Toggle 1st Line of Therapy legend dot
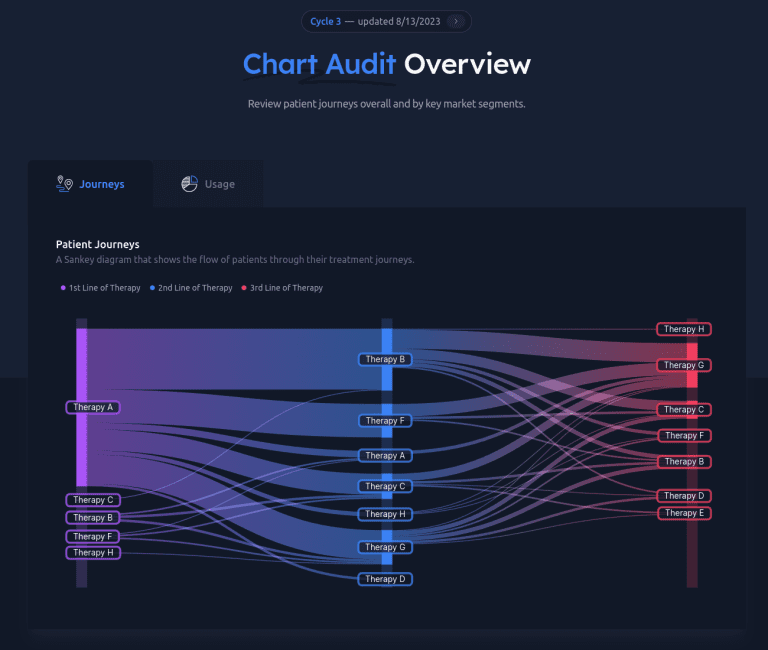768x650 pixels. click(62, 288)
